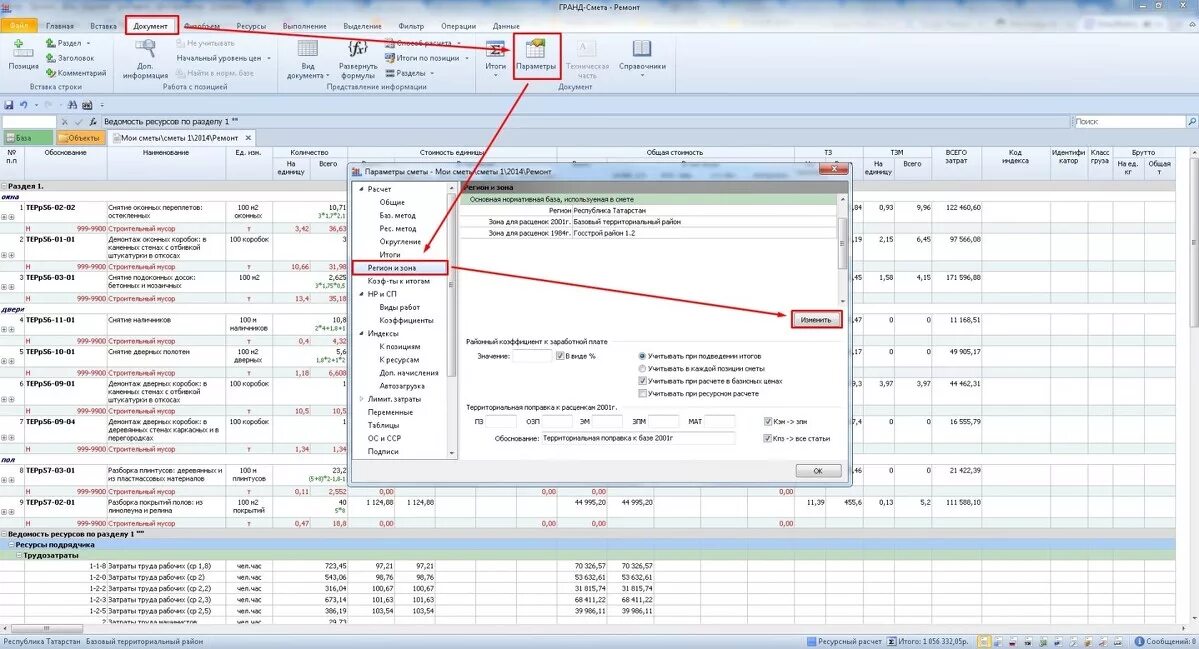
Task: Collapse the Расчет tree node
Action: tap(362, 189)
